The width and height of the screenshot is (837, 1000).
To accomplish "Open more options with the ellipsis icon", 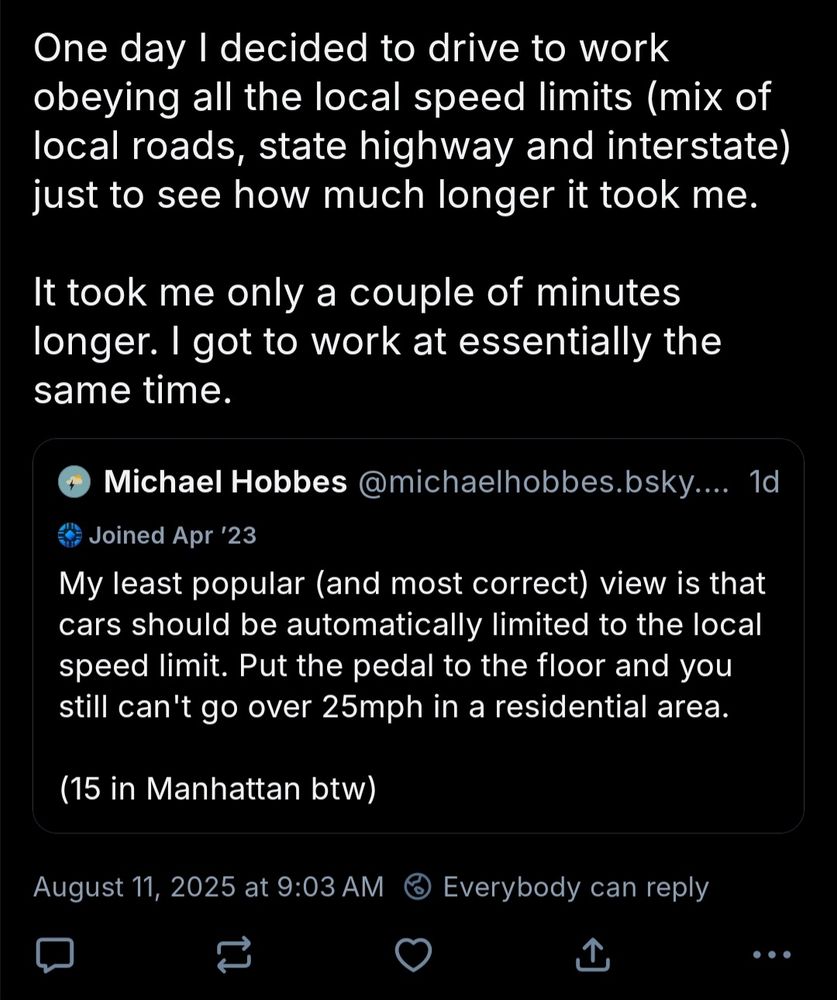I will point(770,956).
